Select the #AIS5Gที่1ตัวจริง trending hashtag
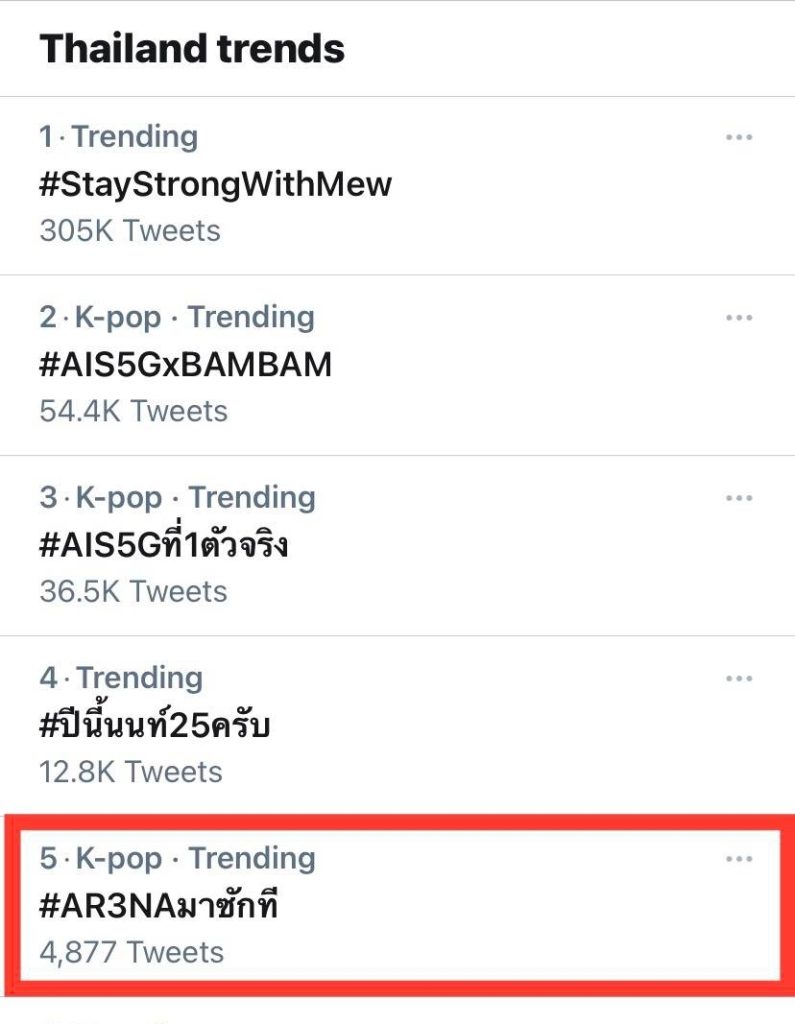The image size is (795, 1024). [x=164, y=545]
